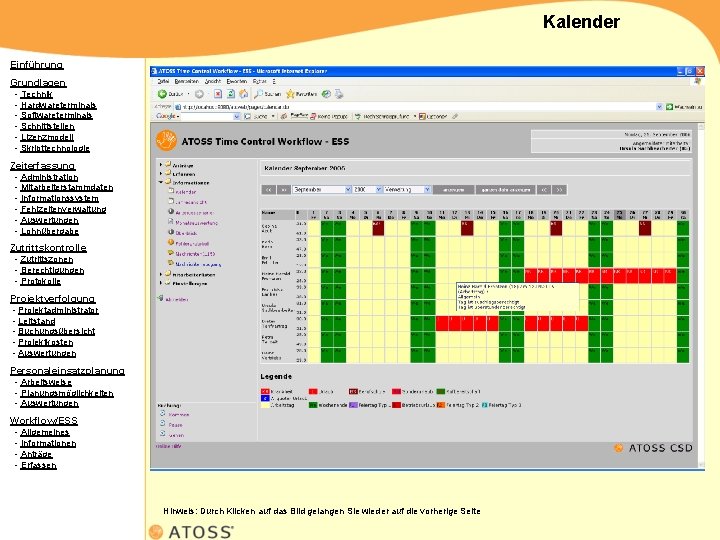Click the yellow Arbeitstag legend swatch
This screenshot has width=720, height=540.
tap(265, 405)
